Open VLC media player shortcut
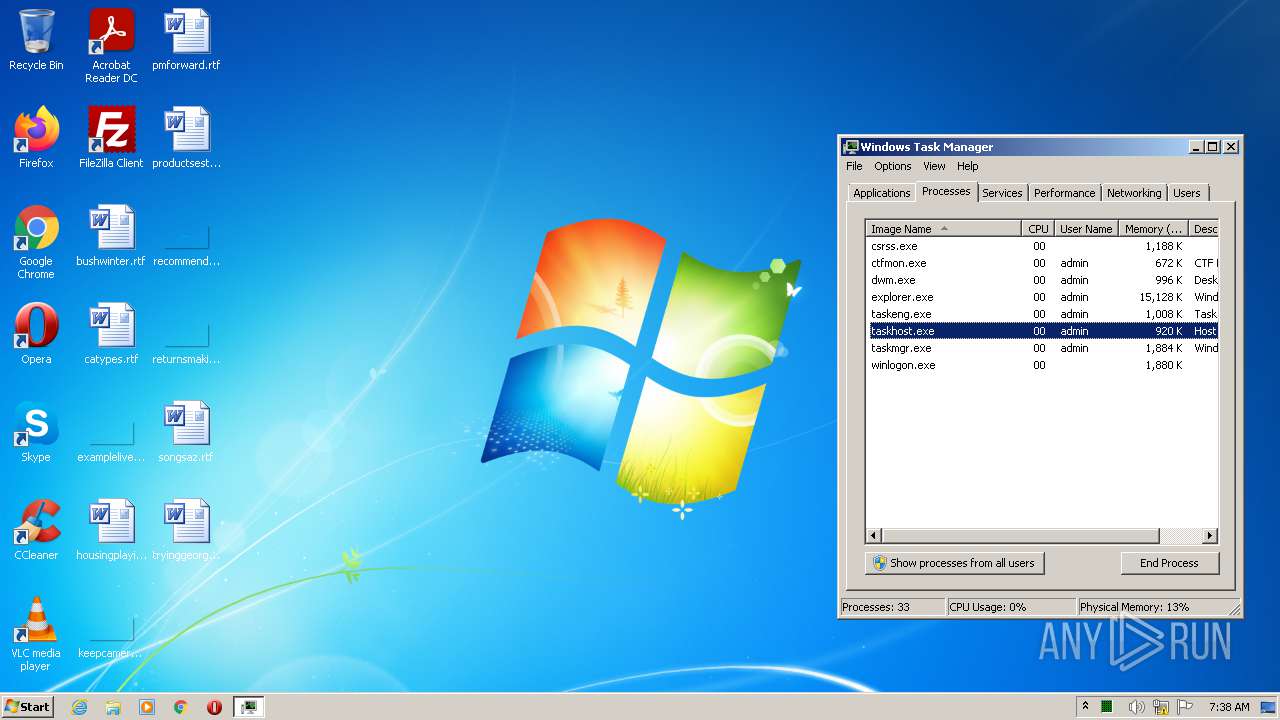This screenshot has width=1280, height=720. click(x=36, y=634)
